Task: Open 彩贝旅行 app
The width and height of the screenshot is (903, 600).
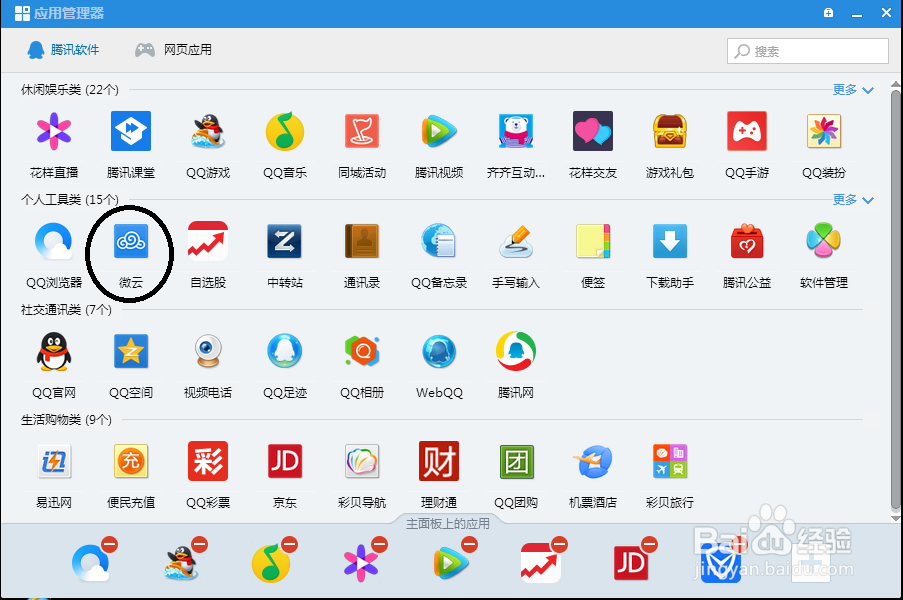Action: (x=670, y=461)
